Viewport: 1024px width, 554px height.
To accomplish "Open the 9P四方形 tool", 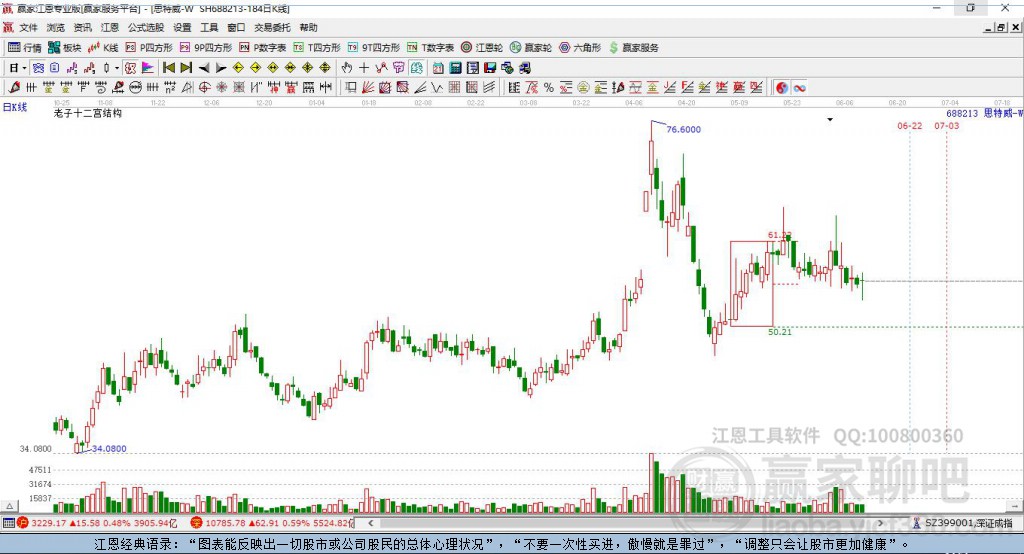I will 206,48.
